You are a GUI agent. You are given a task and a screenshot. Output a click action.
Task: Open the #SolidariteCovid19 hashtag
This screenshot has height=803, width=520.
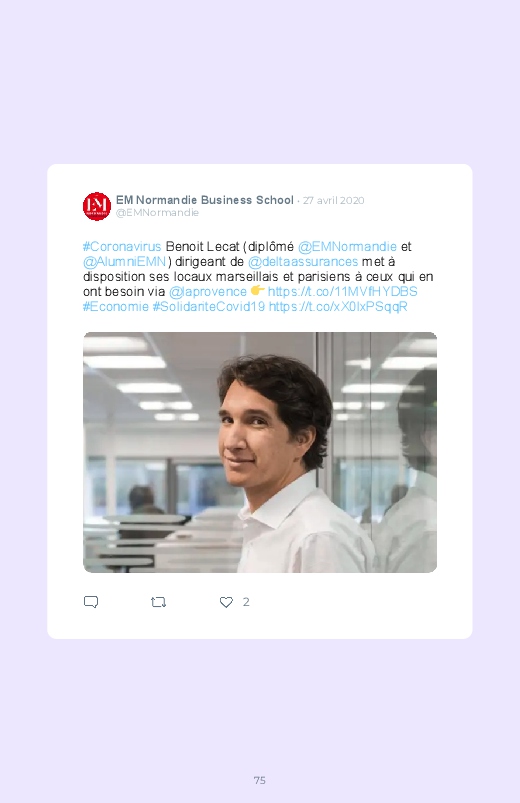click(209, 307)
